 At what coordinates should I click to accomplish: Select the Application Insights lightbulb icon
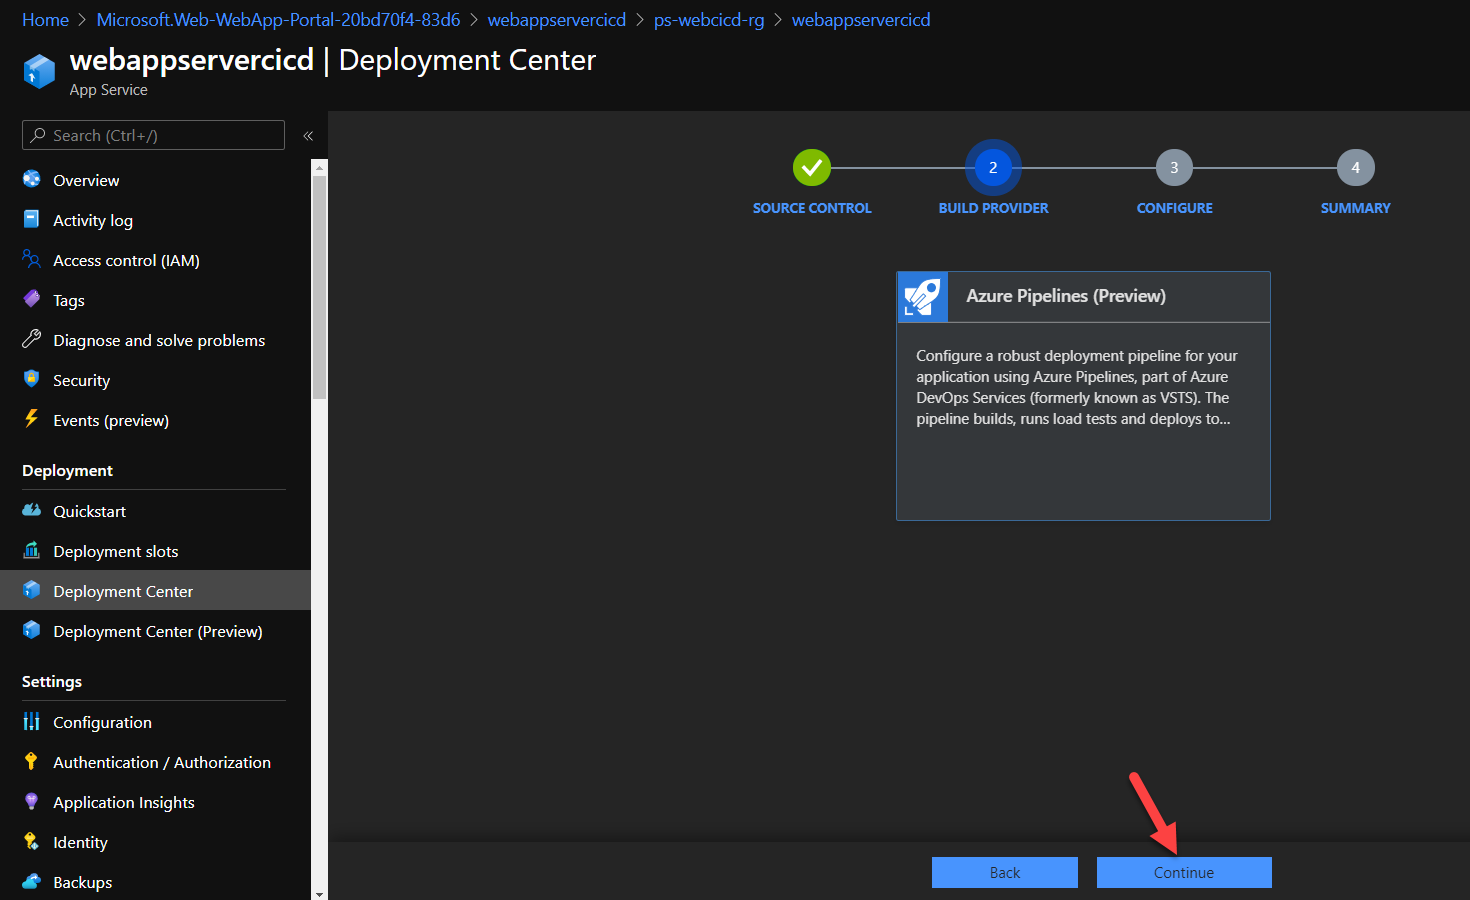[x=31, y=802]
